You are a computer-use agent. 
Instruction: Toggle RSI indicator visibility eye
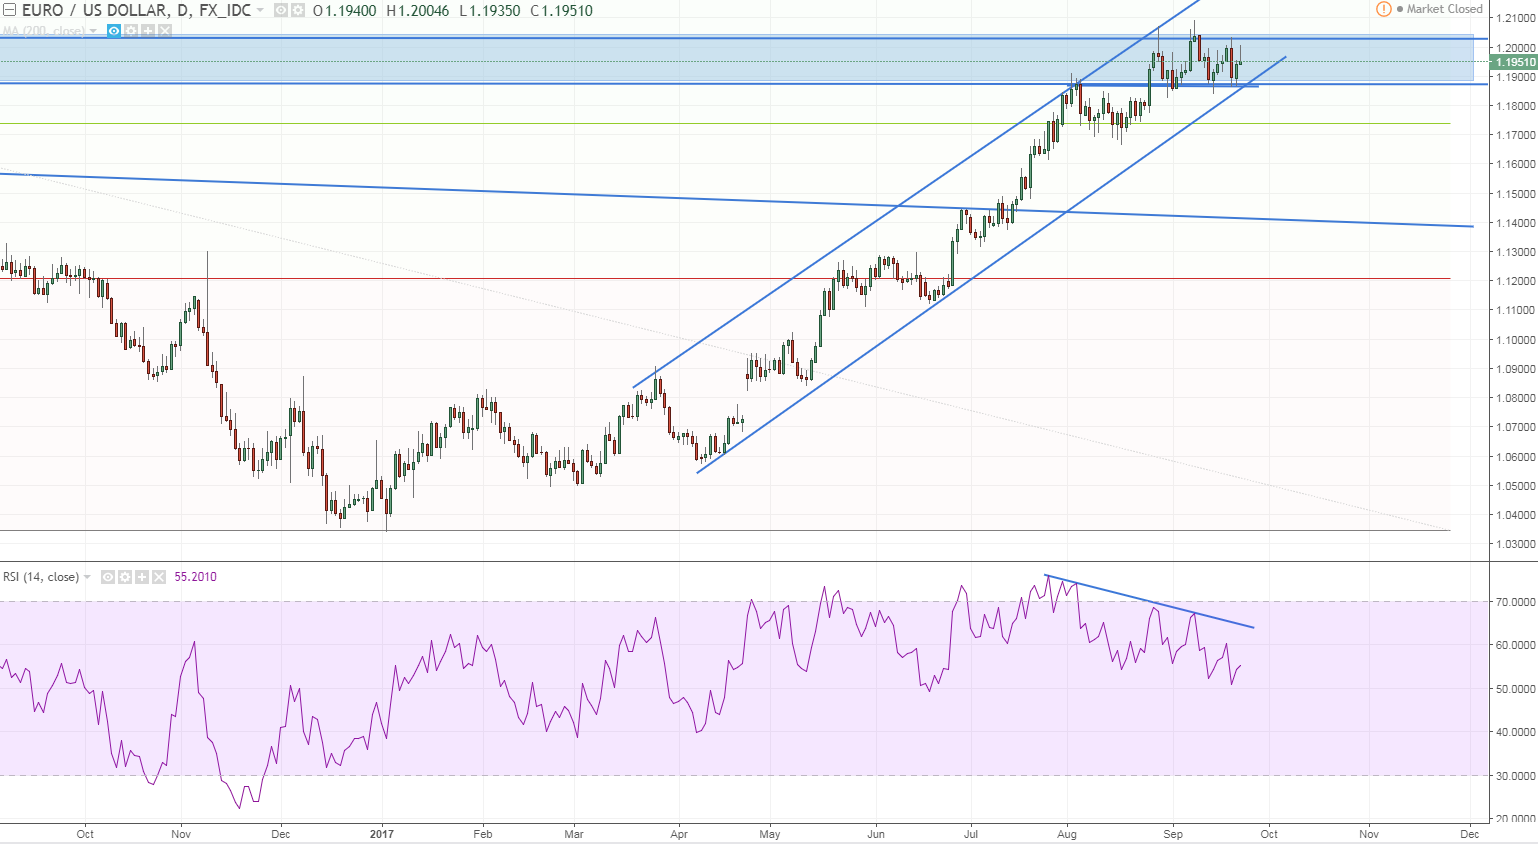108,577
